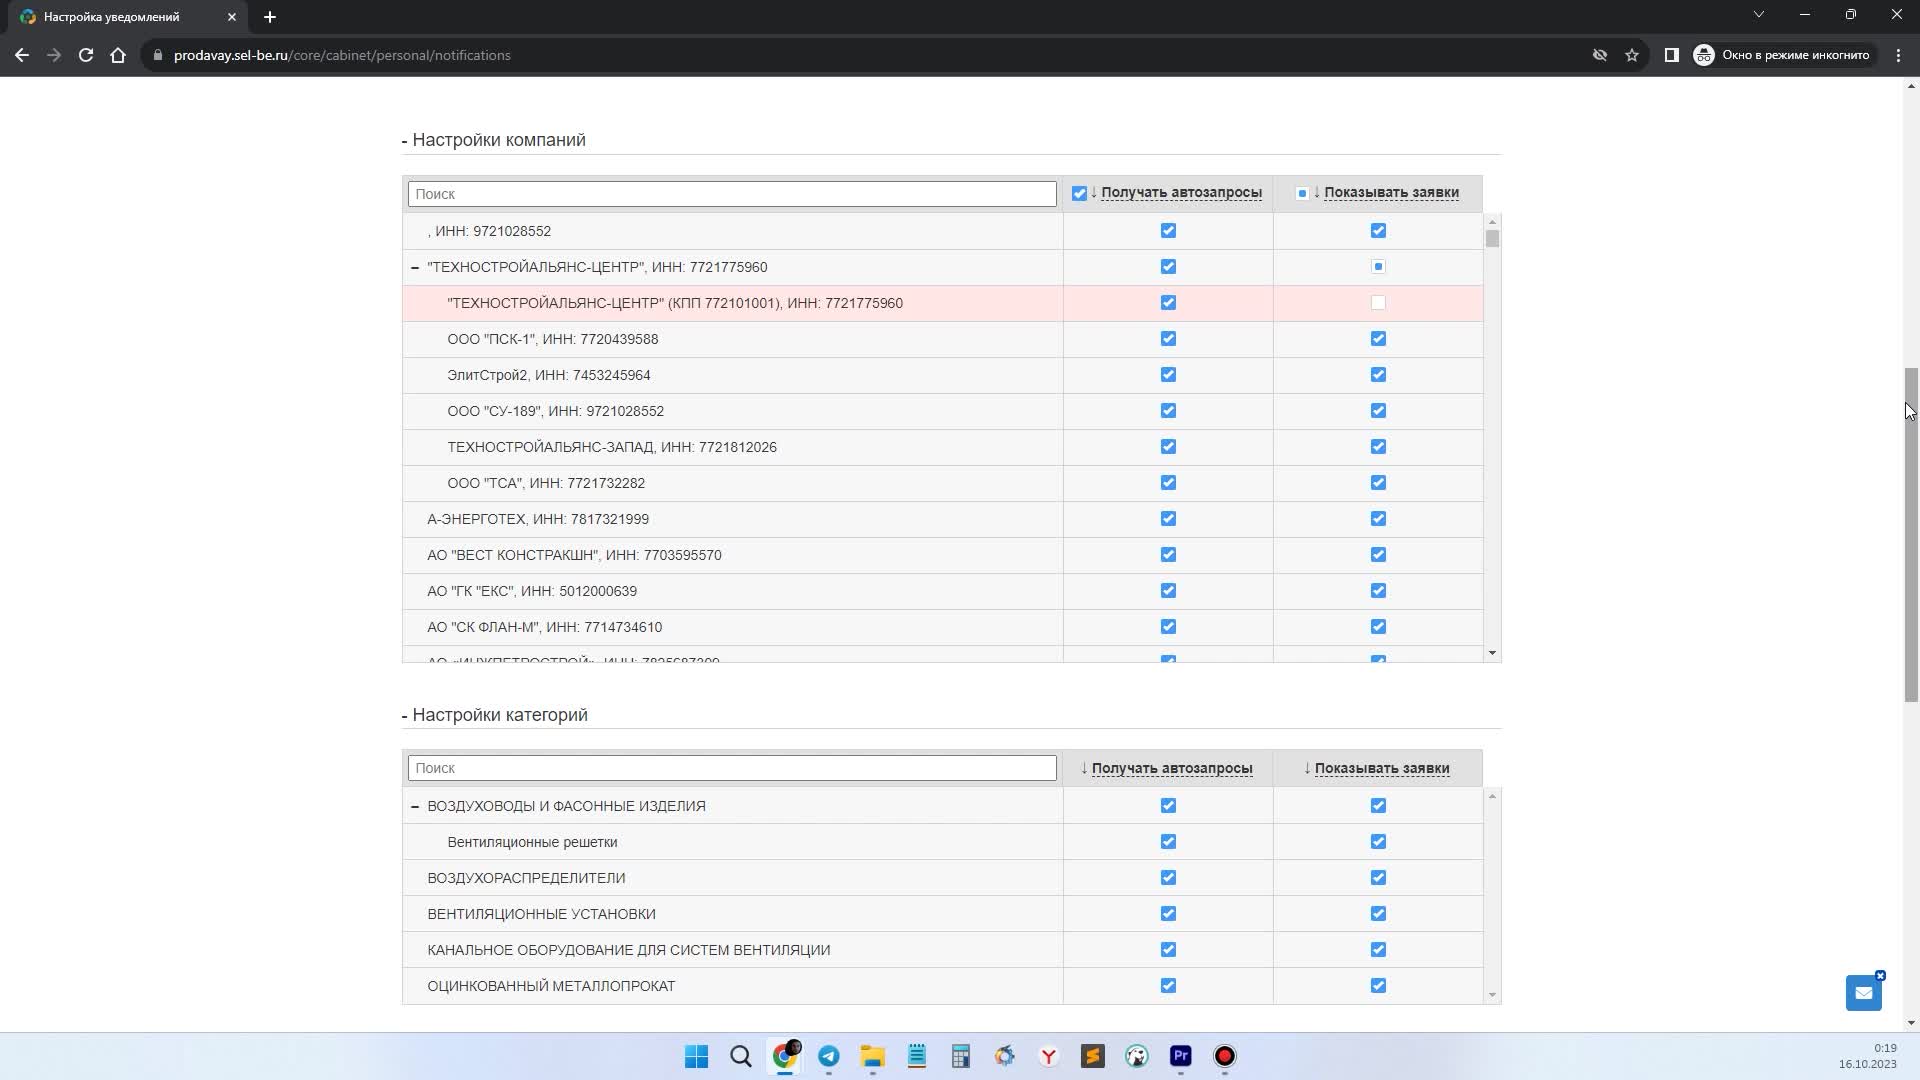Click the browser address bar URL
The height and width of the screenshot is (1080, 1920).
point(342,55)
